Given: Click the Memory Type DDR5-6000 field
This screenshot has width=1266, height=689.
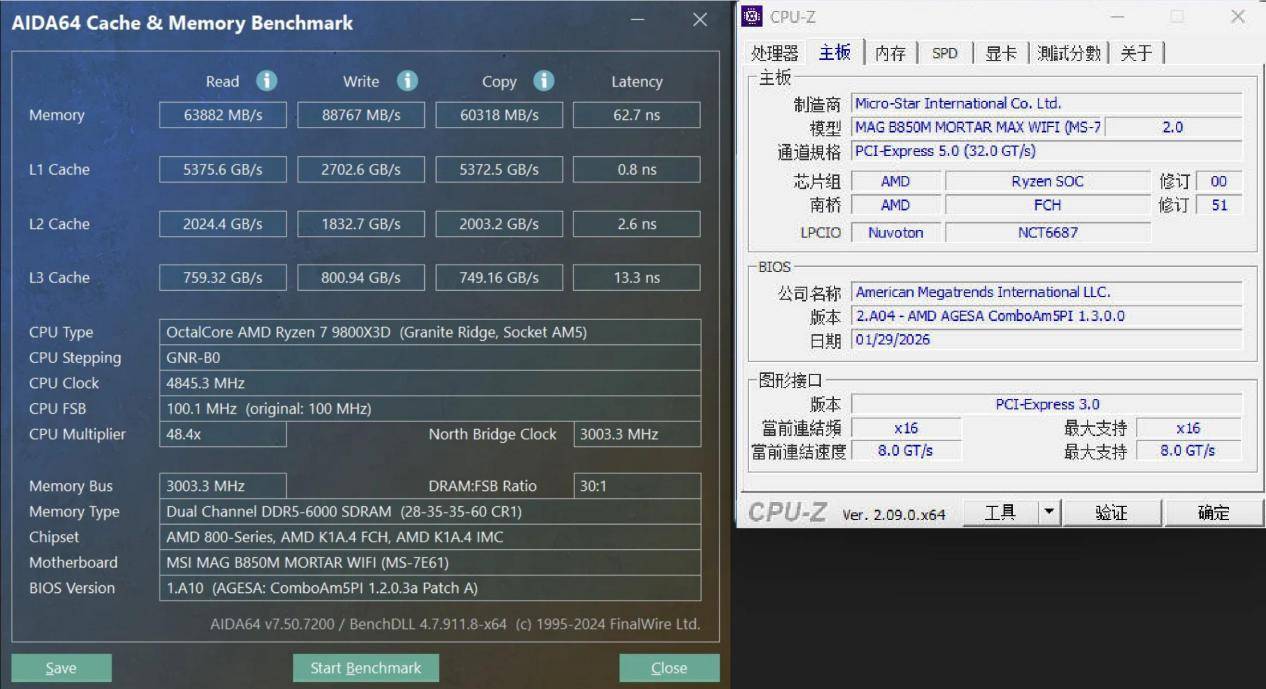Looking at the screenshot, I should click(430, 512).
